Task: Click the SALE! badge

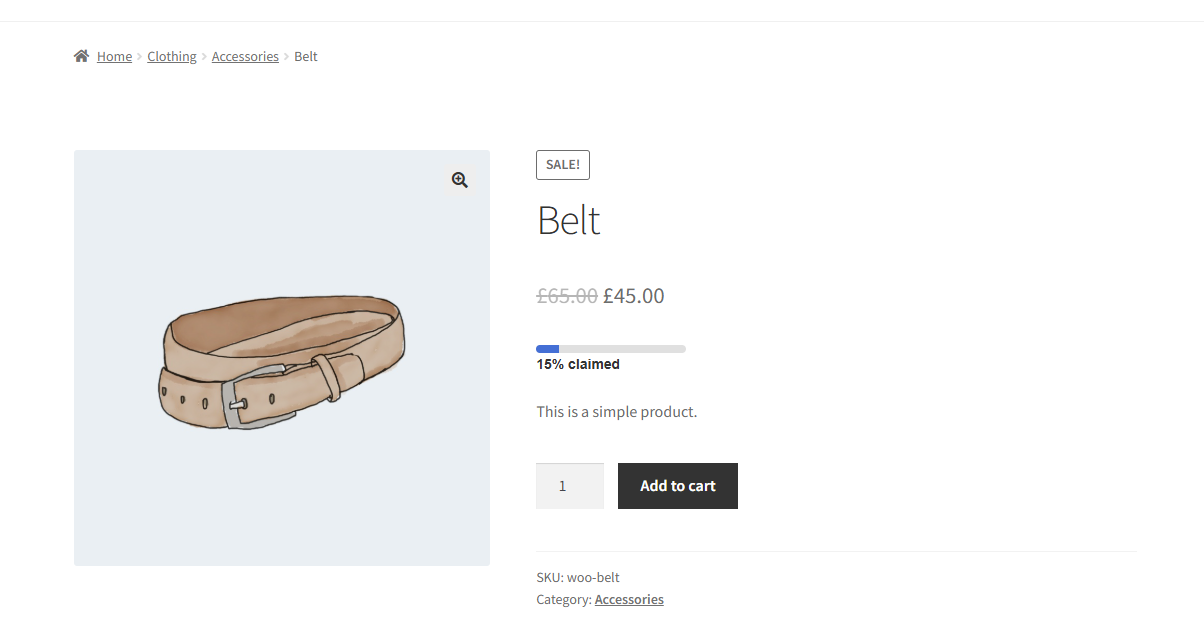Action: 563,165
